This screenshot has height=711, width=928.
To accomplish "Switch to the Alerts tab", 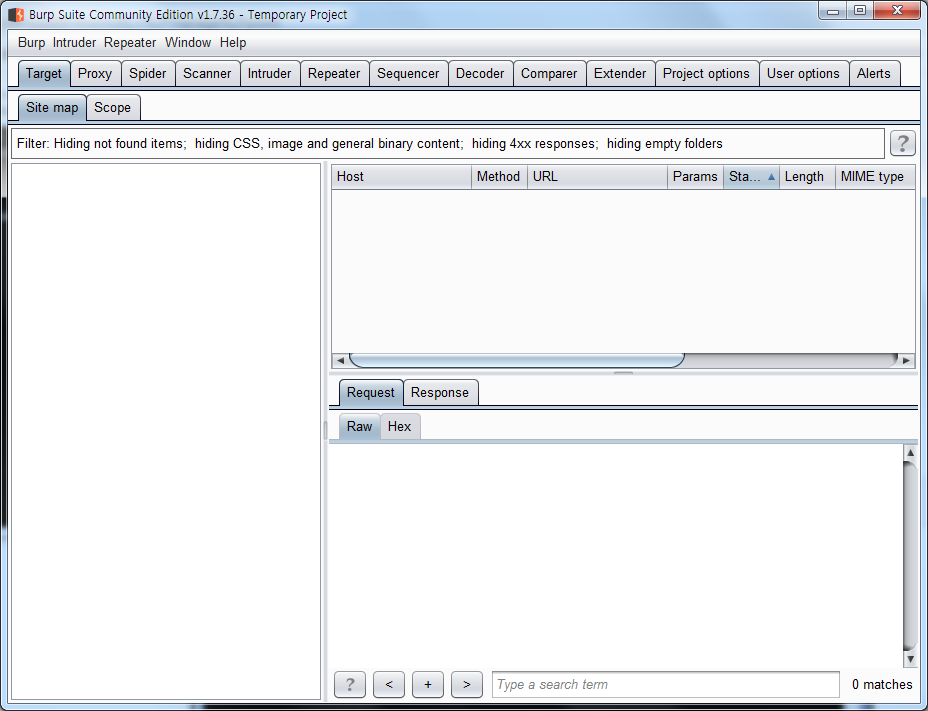I will click(874, 73).
